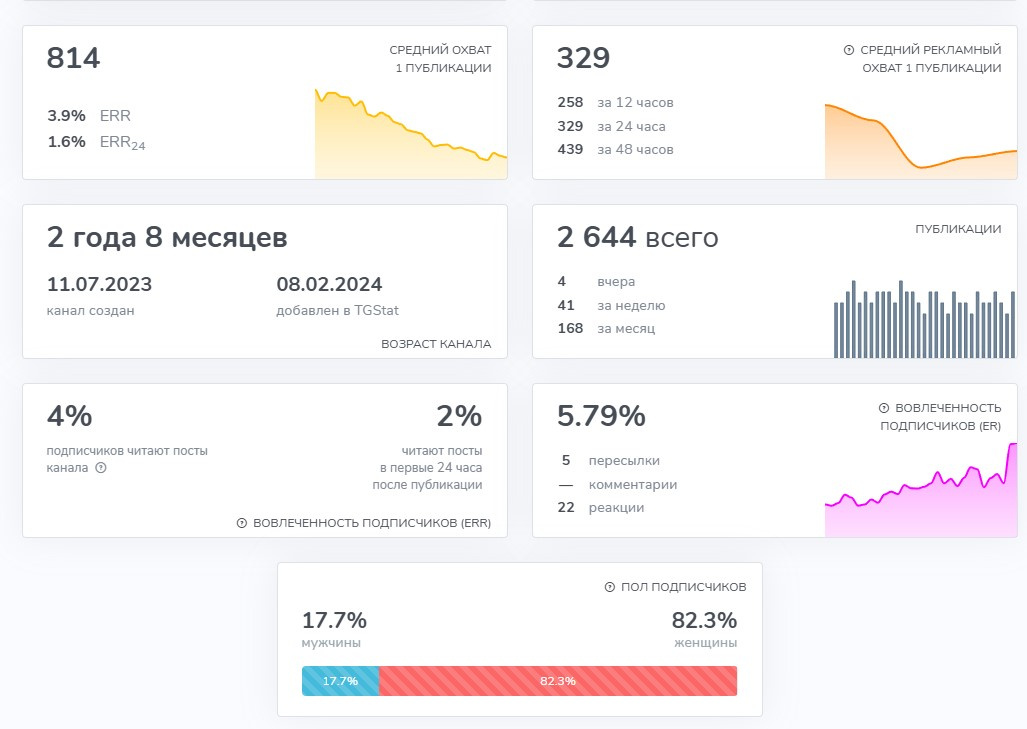Screen dimensions: 1027x729
Task: Click the magenta ER engagement chart
Action: [x=921, y=490]
